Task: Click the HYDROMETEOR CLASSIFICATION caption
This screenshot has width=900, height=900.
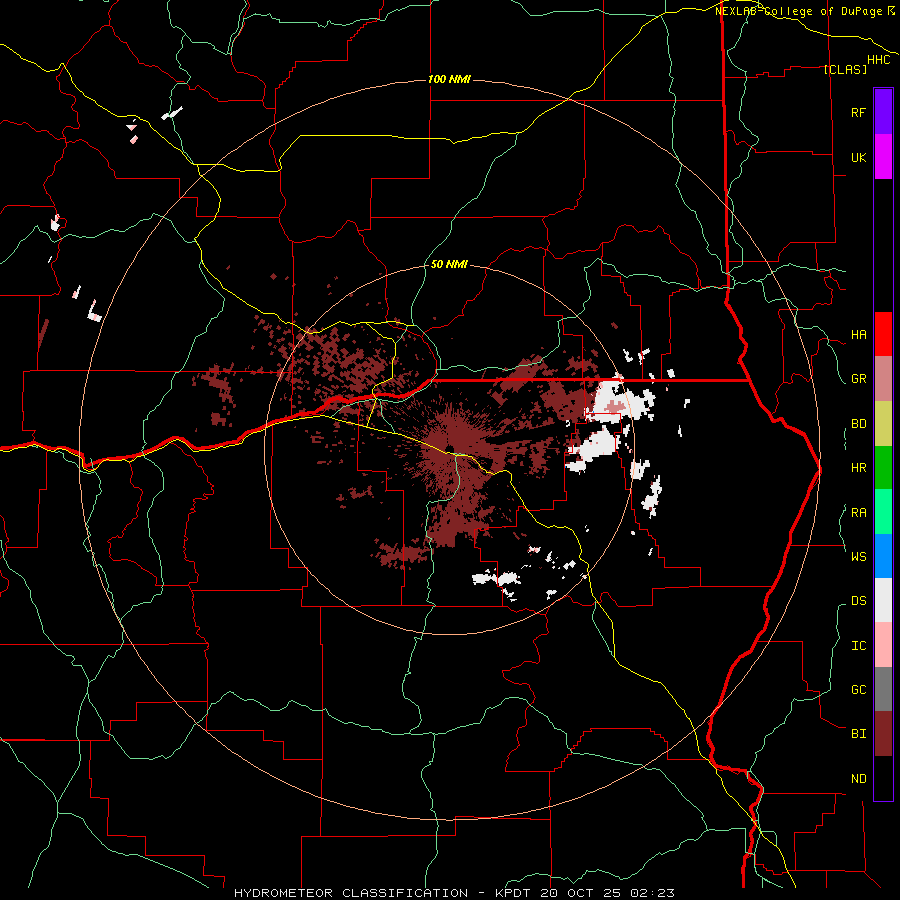Action: click(x=351, y=893)
